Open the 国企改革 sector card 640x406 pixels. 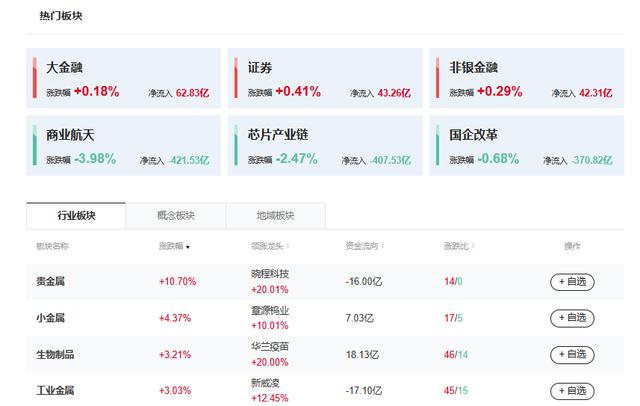click(527, 145)
